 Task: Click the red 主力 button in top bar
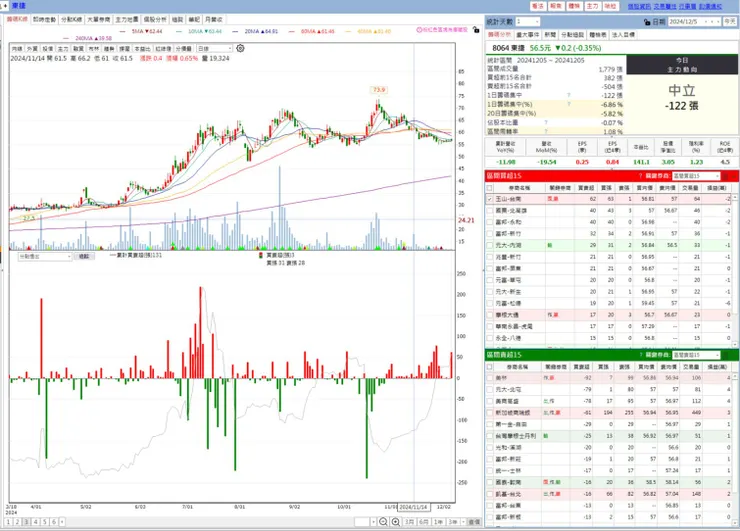(592, 6)
